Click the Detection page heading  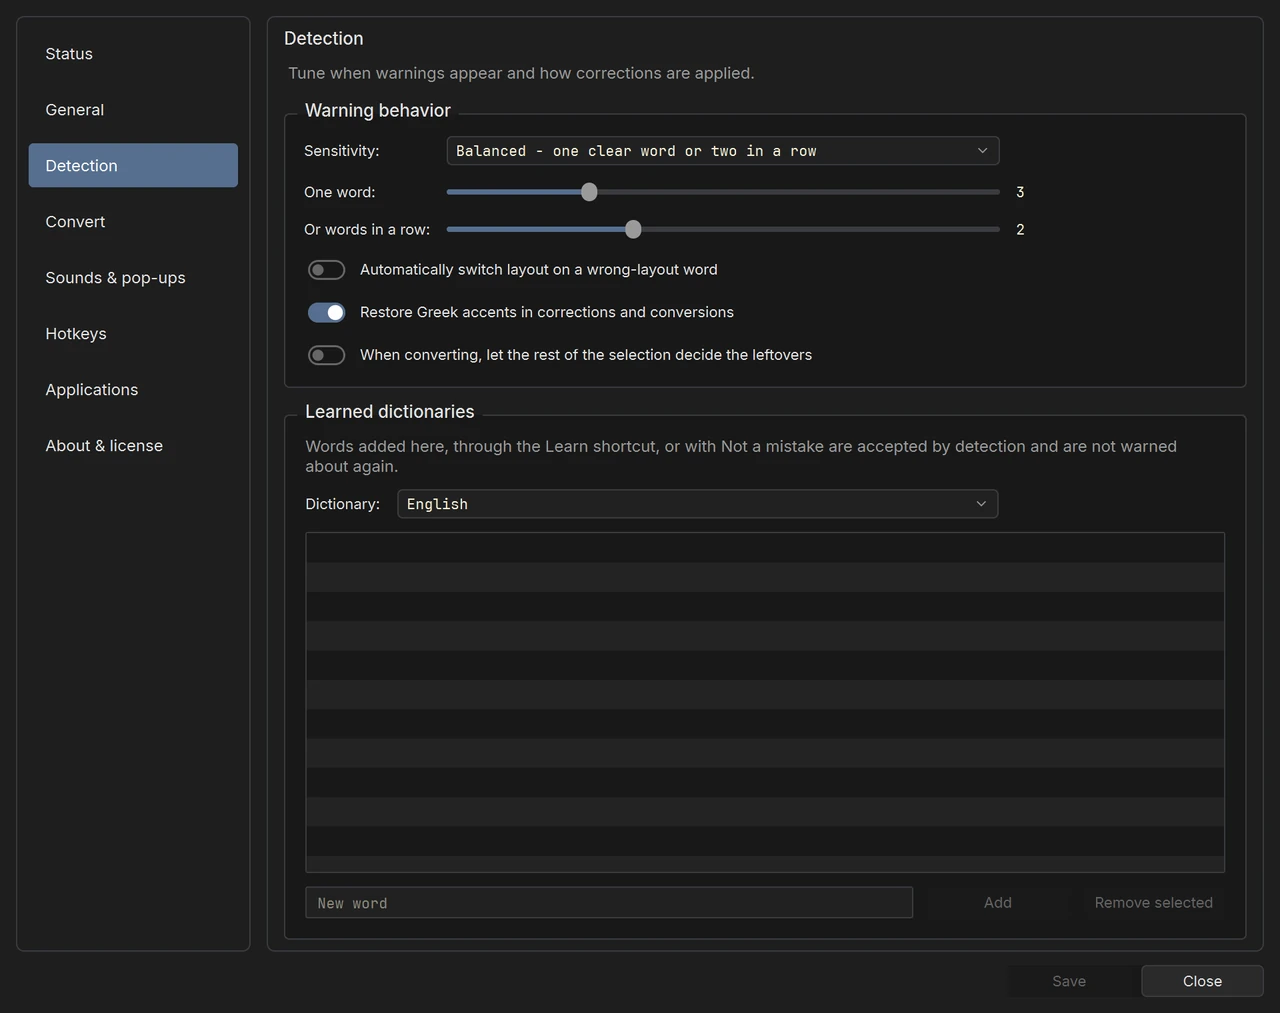[x=324, y=39]
